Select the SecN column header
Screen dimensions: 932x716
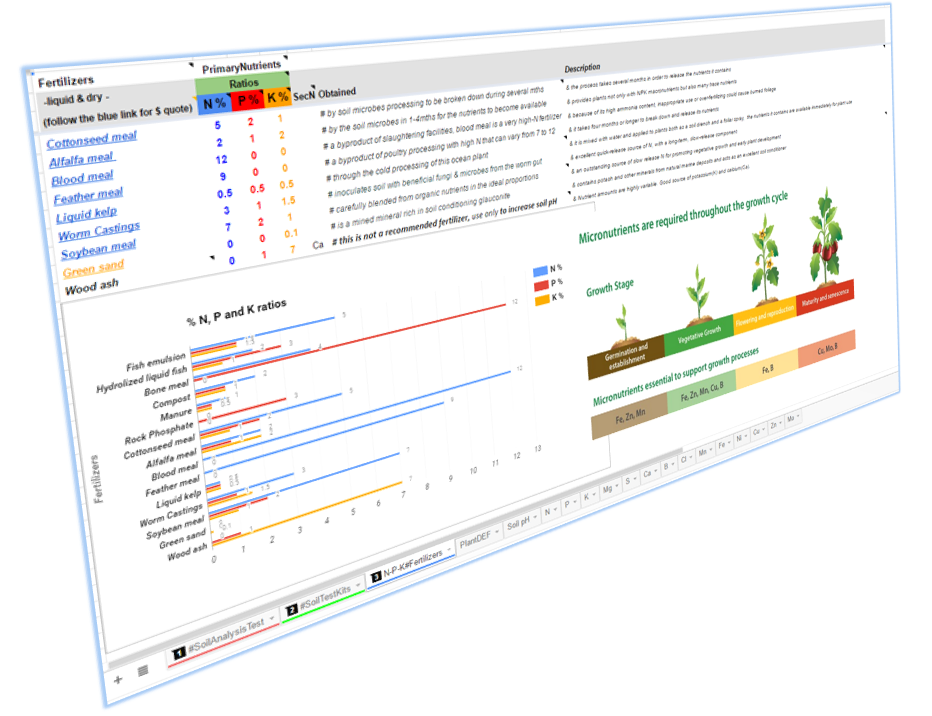tap(304, 95)
